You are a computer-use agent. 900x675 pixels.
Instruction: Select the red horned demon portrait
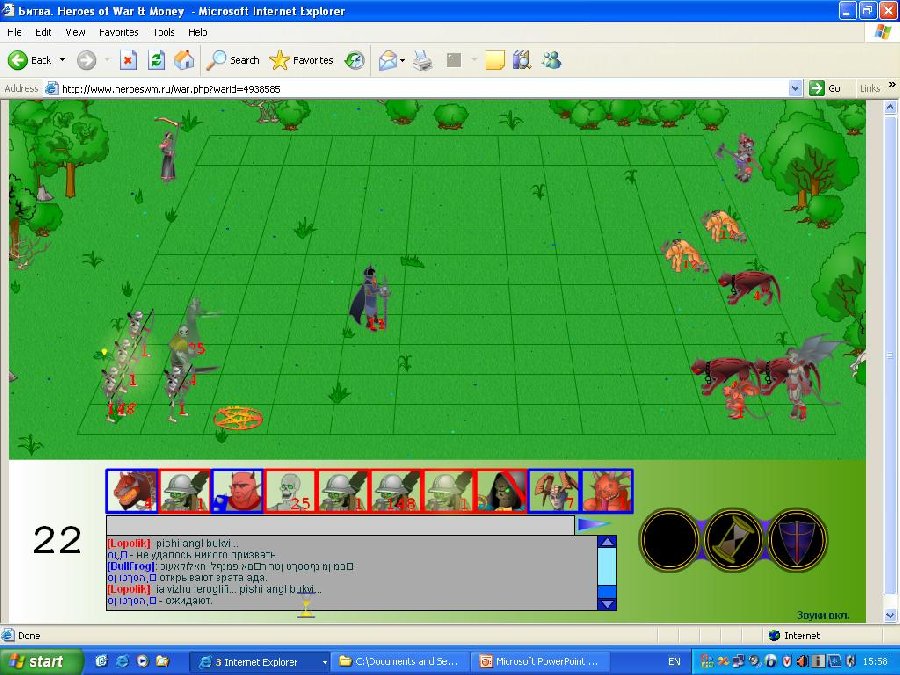tap(238, 491)
